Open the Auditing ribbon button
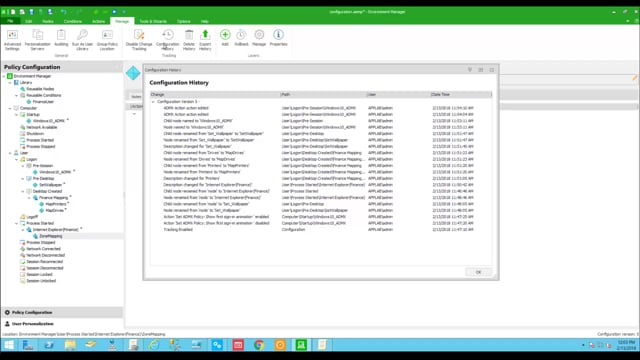The width and height of the screenshot is (640, 360). click(x=61, y=38)
